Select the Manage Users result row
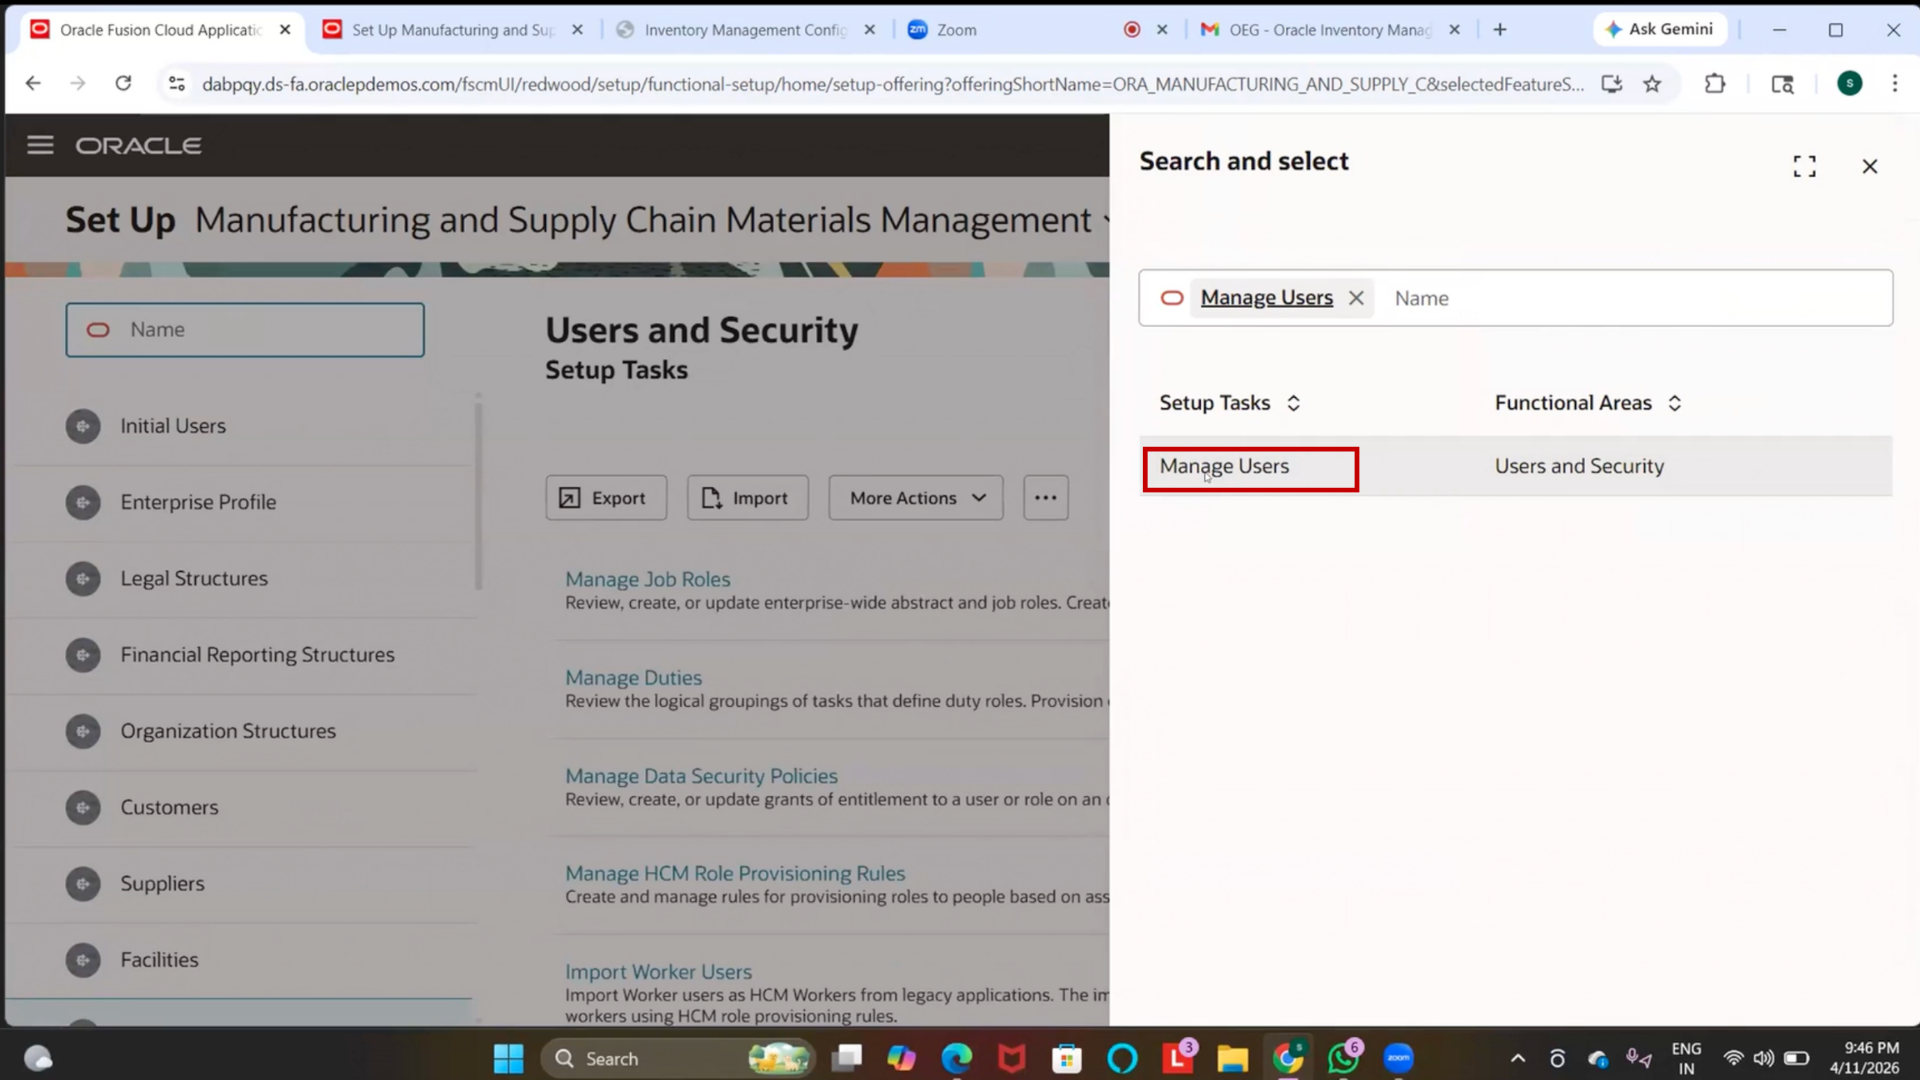Viewport: 1920px width, 1080px height. click(x=1515, y=466)
